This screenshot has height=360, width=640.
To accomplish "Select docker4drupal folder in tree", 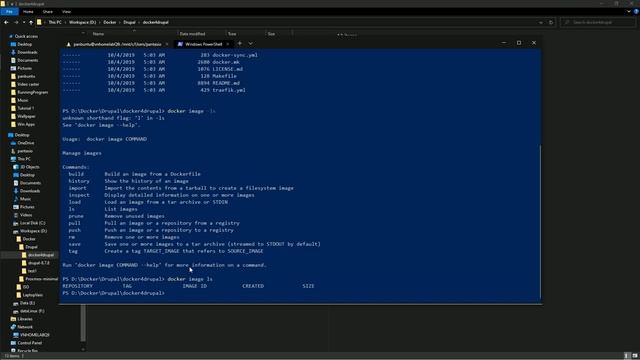I will pos(40,255).
